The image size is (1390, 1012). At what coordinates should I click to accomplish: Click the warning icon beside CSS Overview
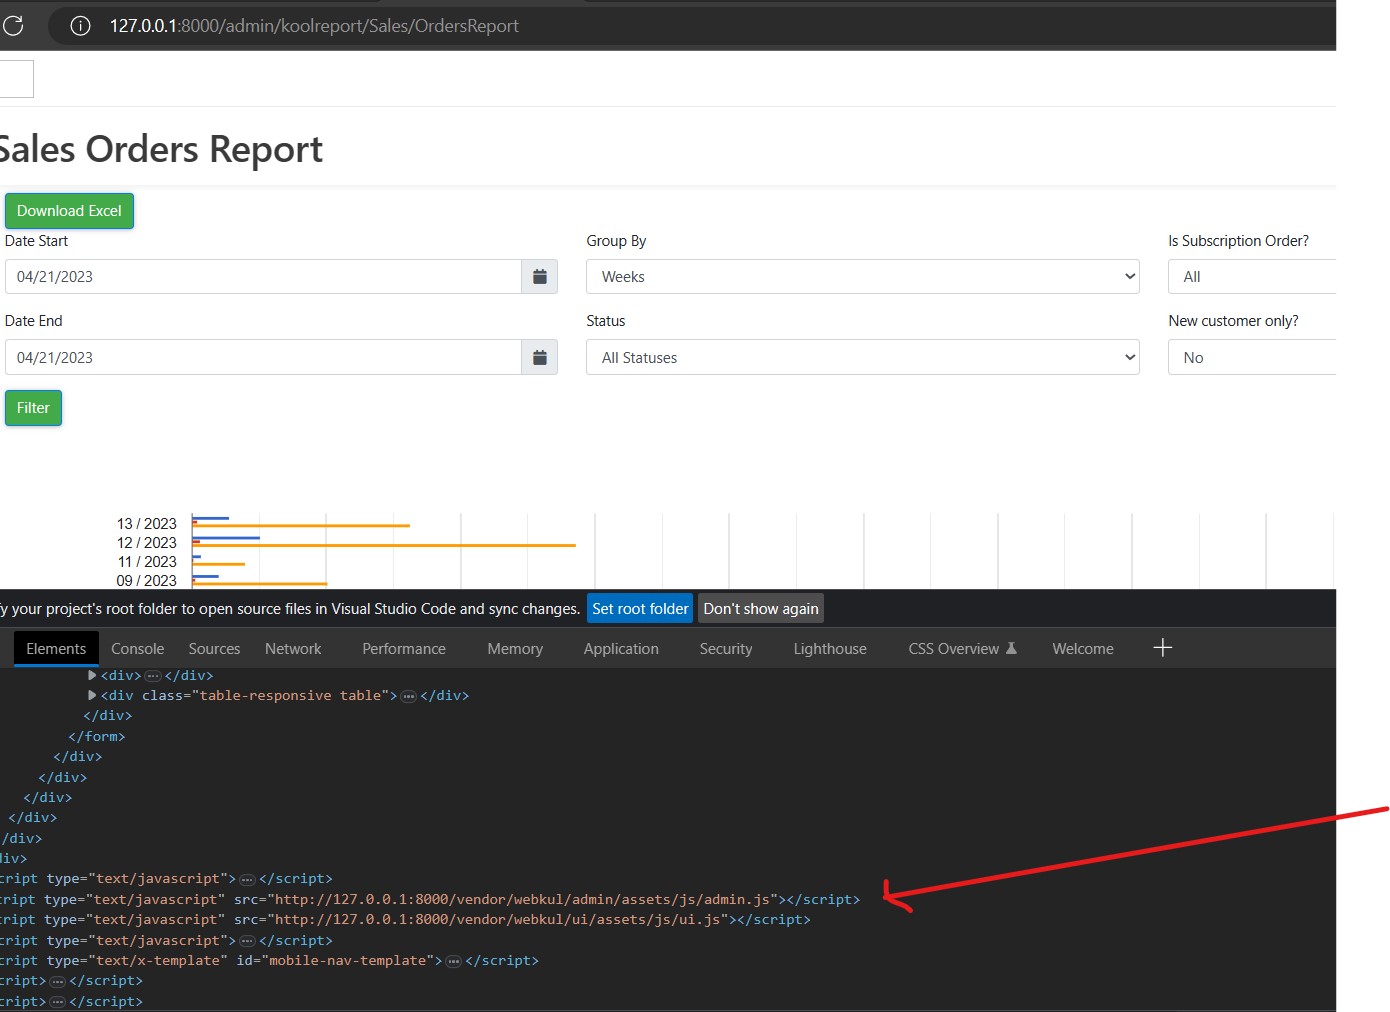tap(1013, 648)
